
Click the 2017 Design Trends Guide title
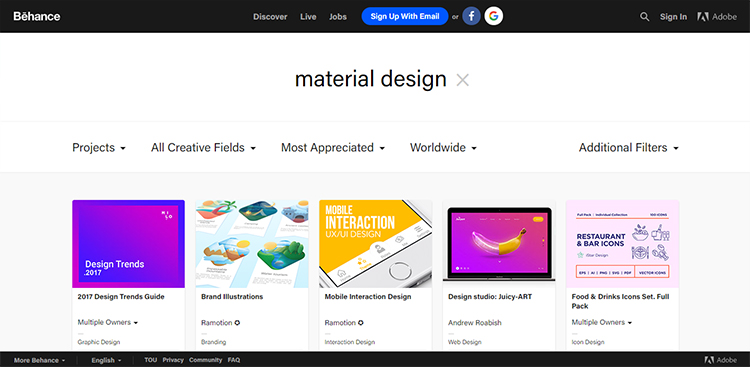121,297
